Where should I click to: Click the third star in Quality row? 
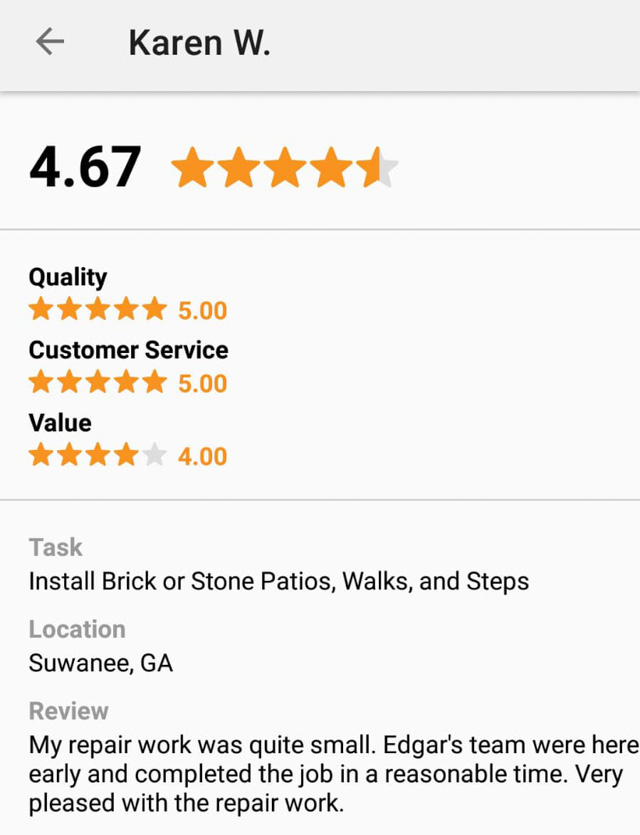pos(98,309)
